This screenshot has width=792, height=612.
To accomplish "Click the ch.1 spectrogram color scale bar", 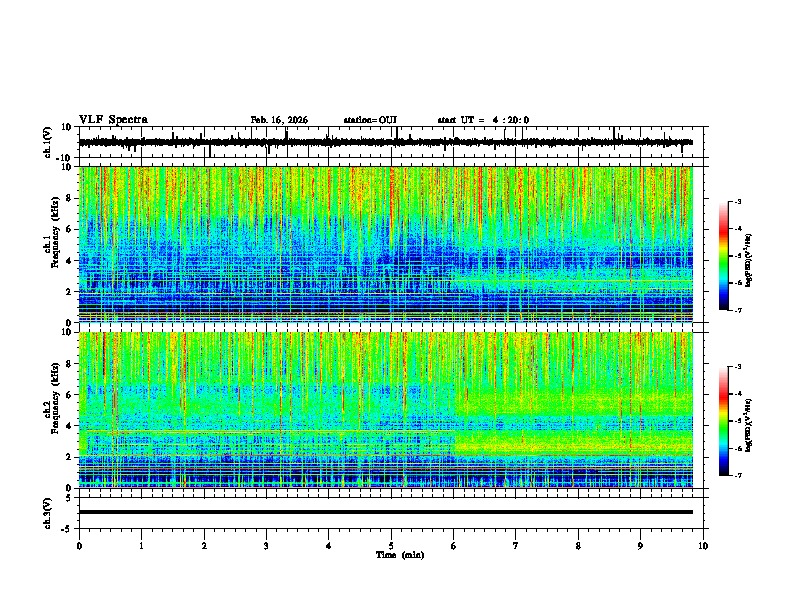I will [x=724, y=256].
